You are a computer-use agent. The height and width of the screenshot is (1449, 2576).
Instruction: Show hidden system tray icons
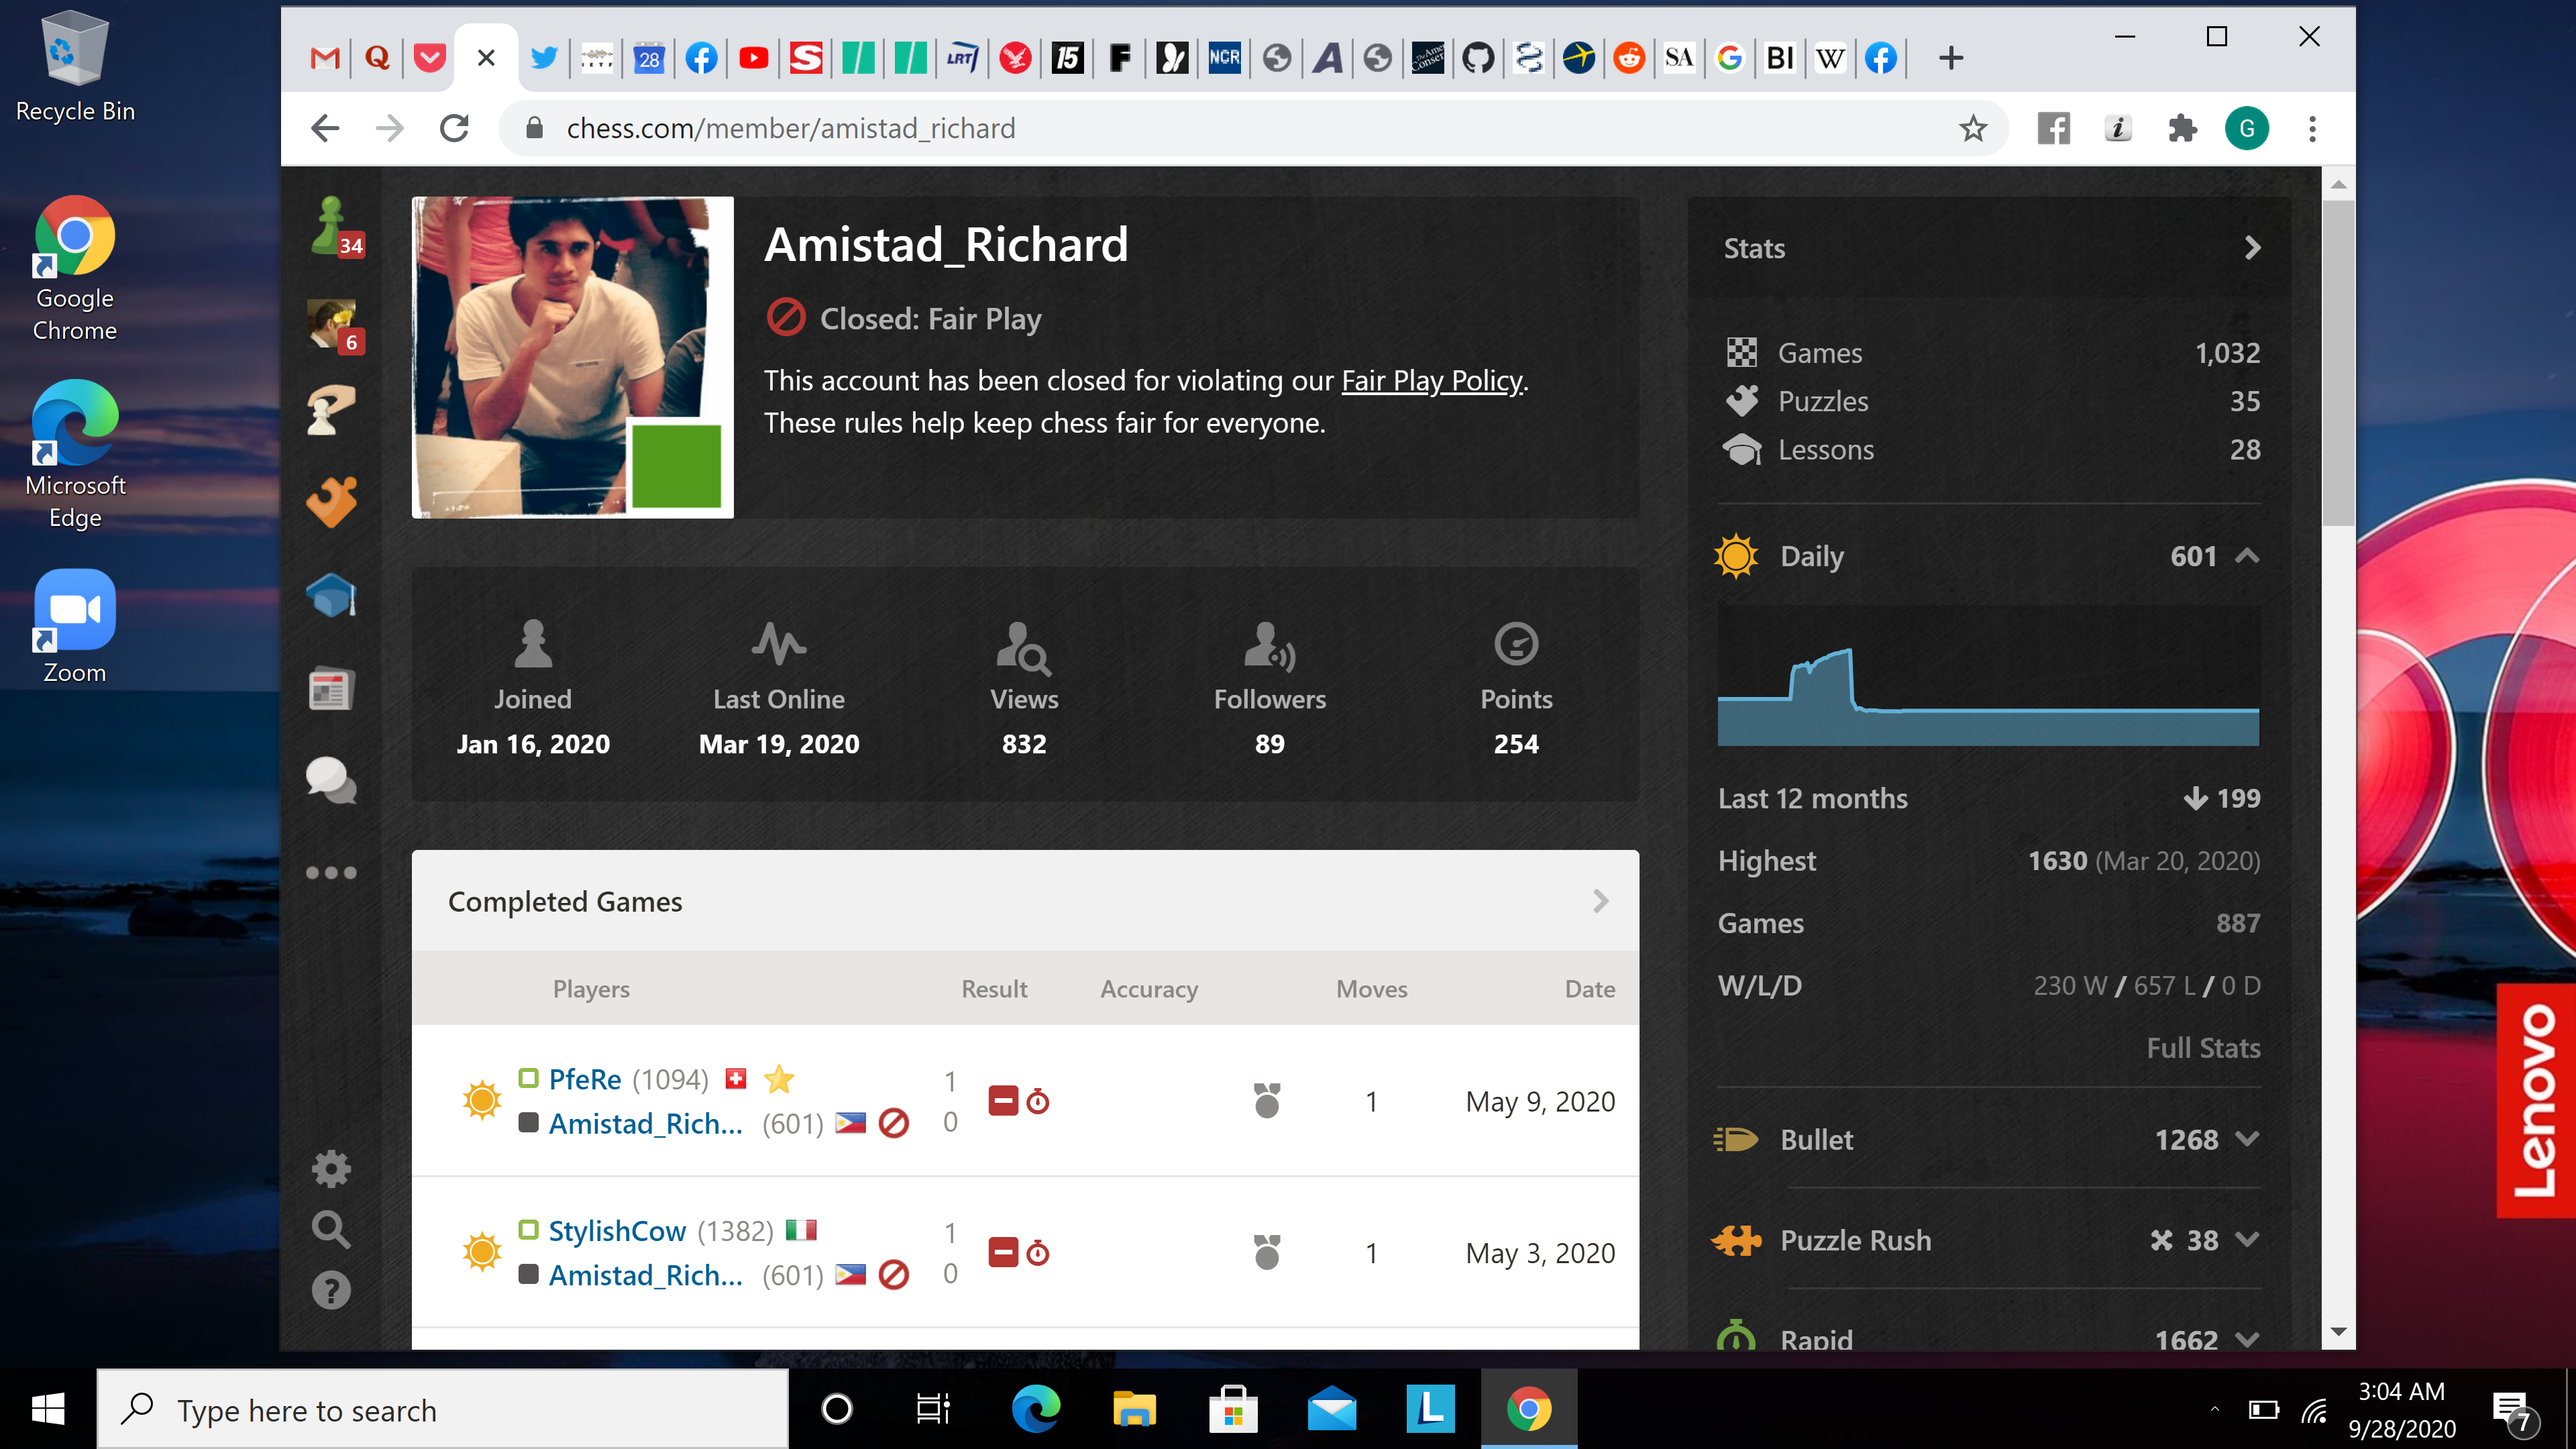(2214, 1409)
